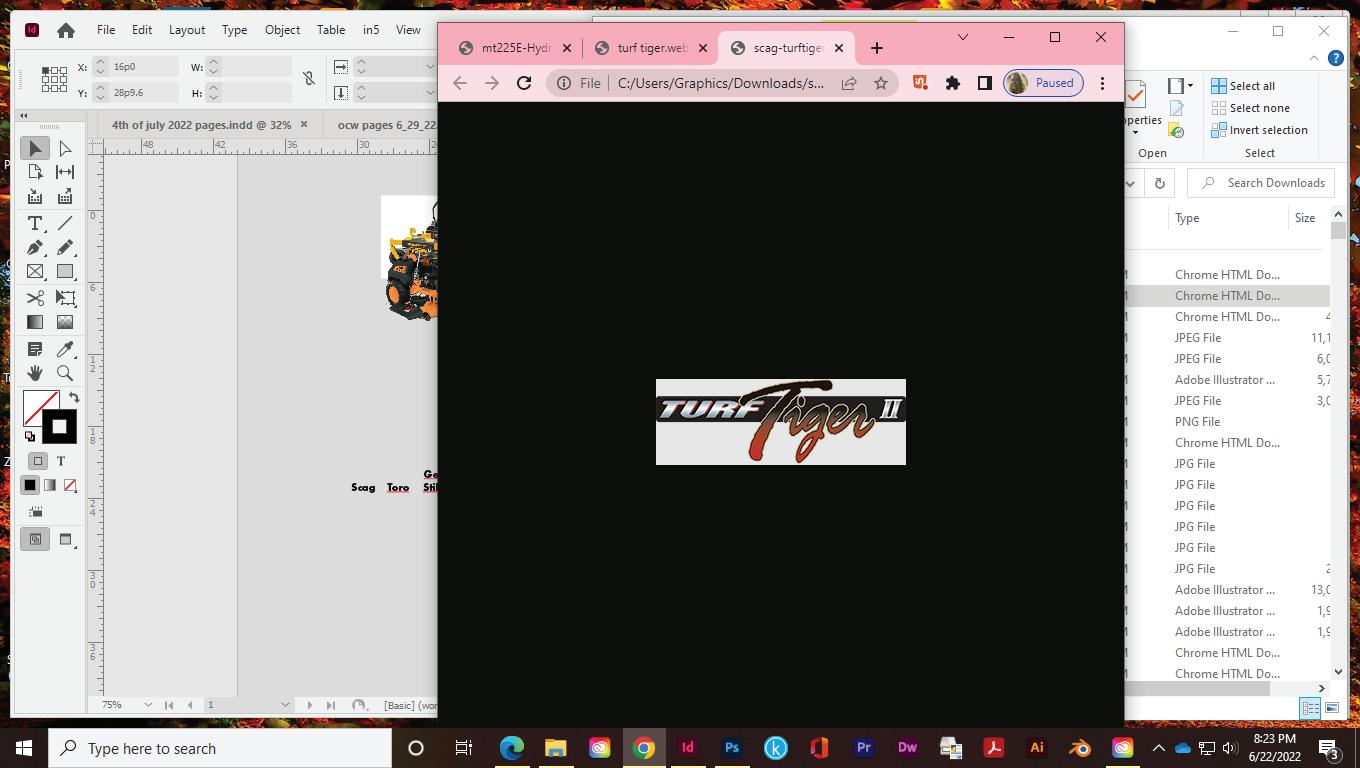Screen dimensions: 1360x768
Task: Pick the Content Collector tool
Action: 35,196
